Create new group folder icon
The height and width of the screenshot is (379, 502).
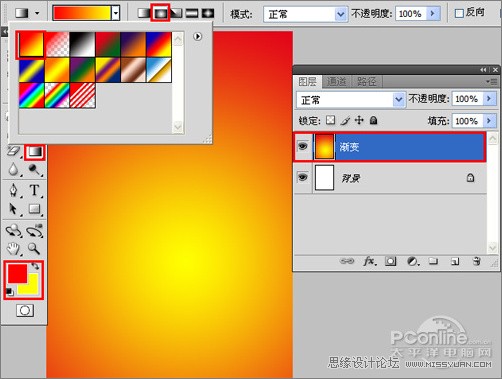tap(433, 261)
